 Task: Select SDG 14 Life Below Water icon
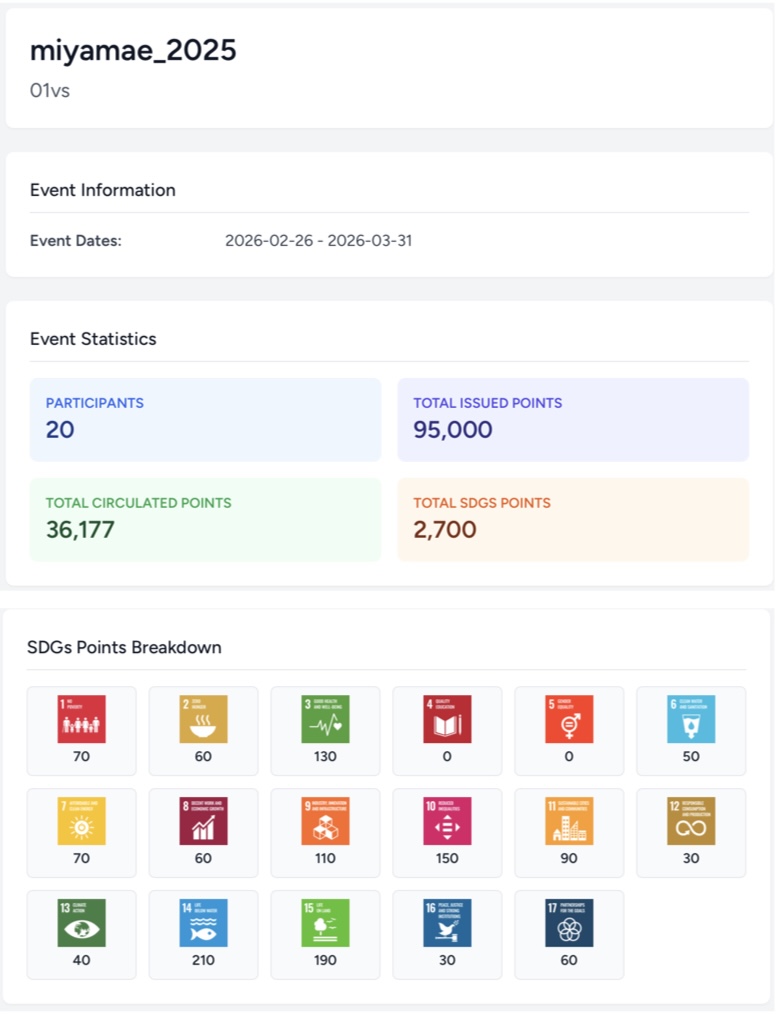click(x=204, y=923)
